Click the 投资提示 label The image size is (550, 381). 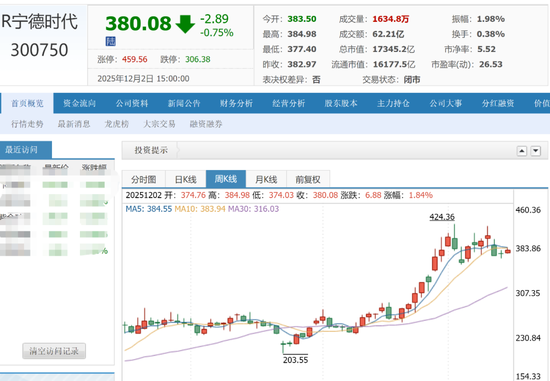[x=151, y=151]
